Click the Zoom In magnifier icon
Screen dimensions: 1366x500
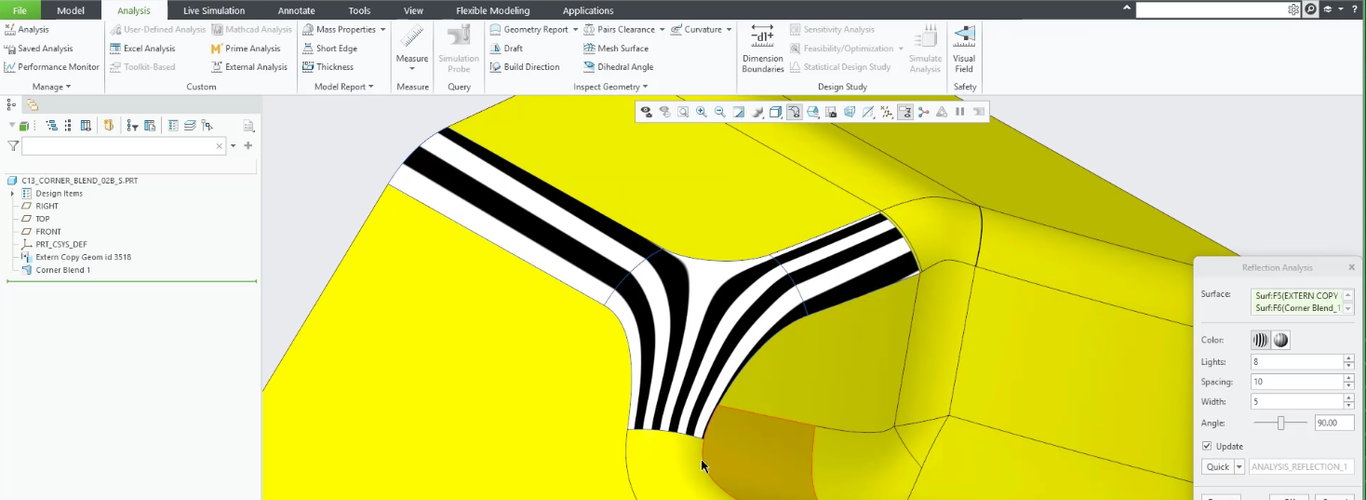click(702, 112)
